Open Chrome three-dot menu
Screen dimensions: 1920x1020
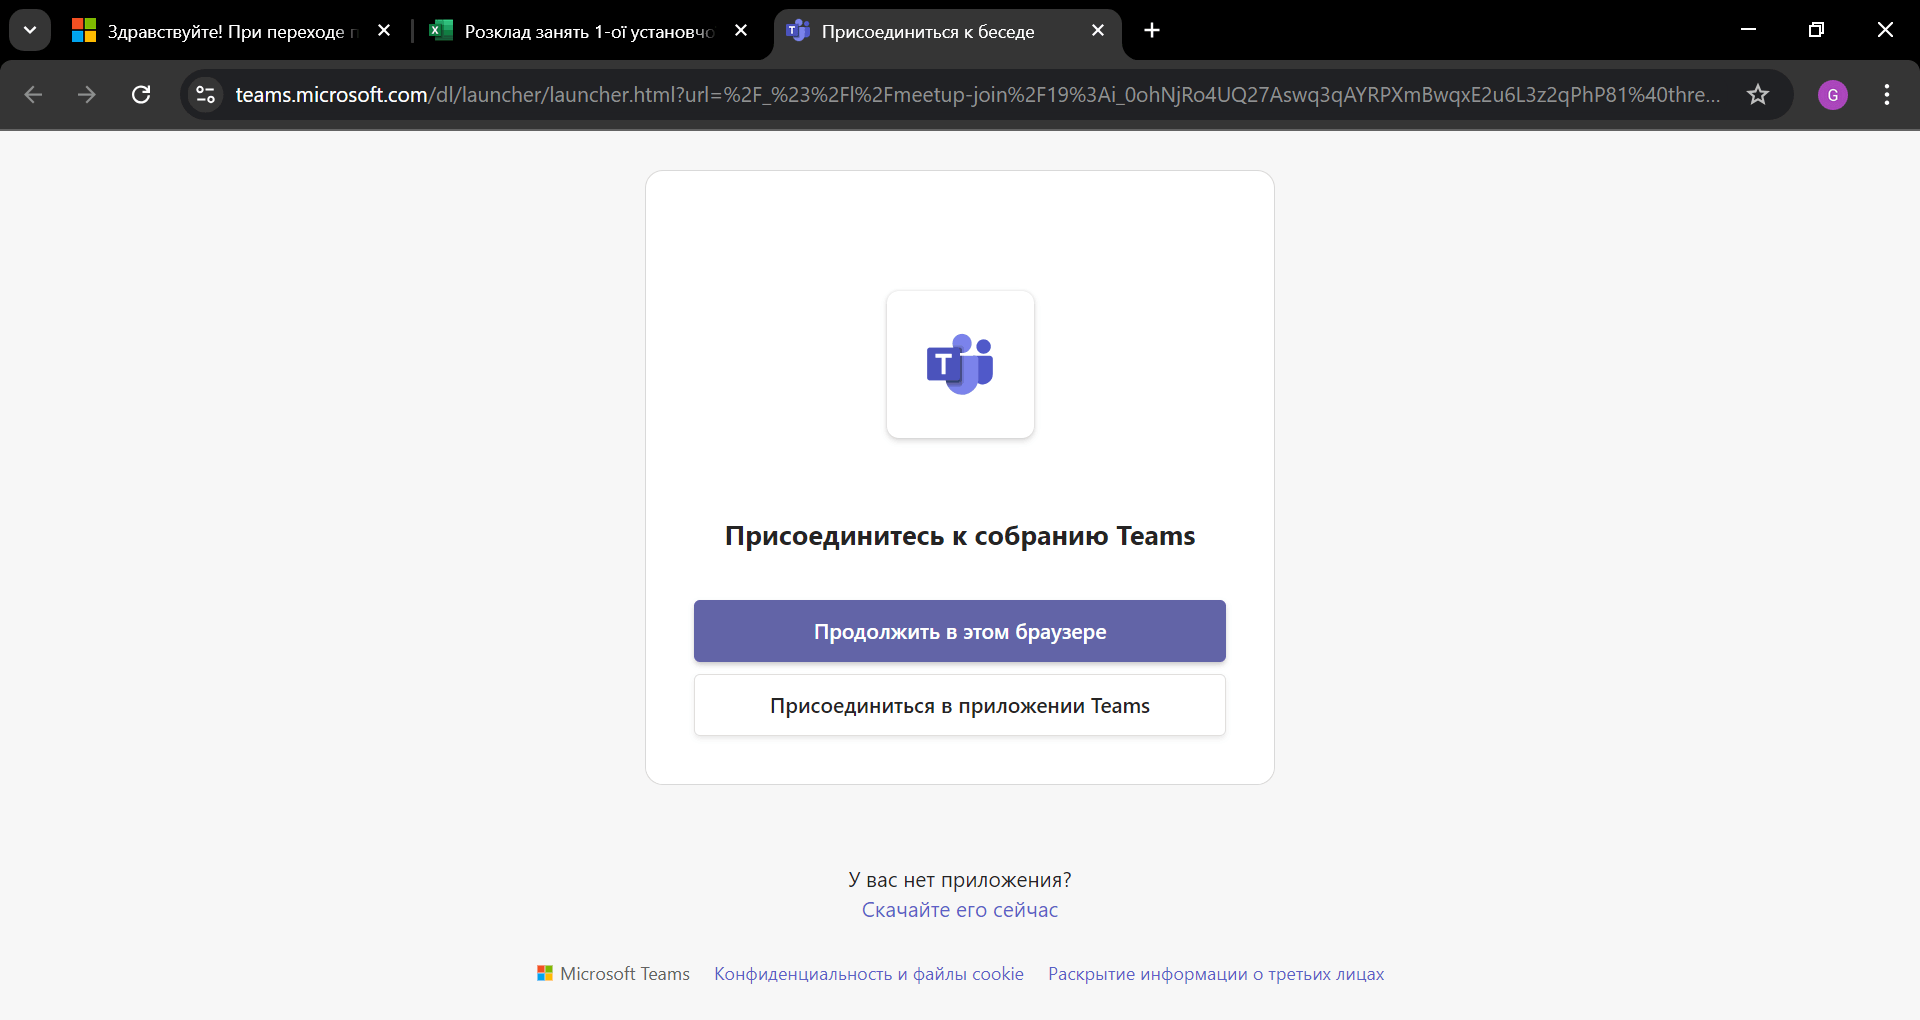[x=1887, y=95]
